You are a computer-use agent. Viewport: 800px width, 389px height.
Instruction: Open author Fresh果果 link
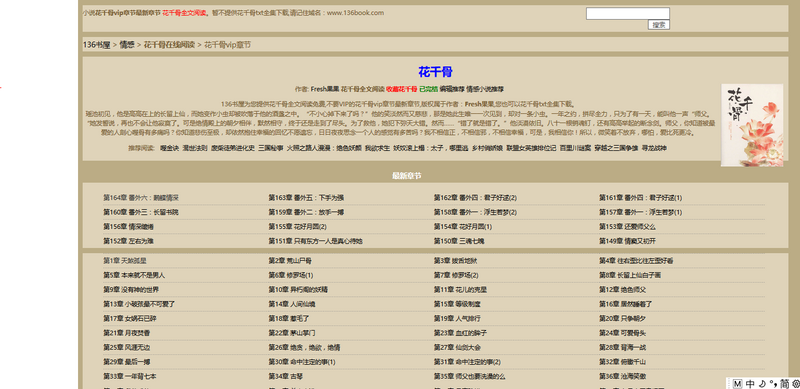point(324,89)
